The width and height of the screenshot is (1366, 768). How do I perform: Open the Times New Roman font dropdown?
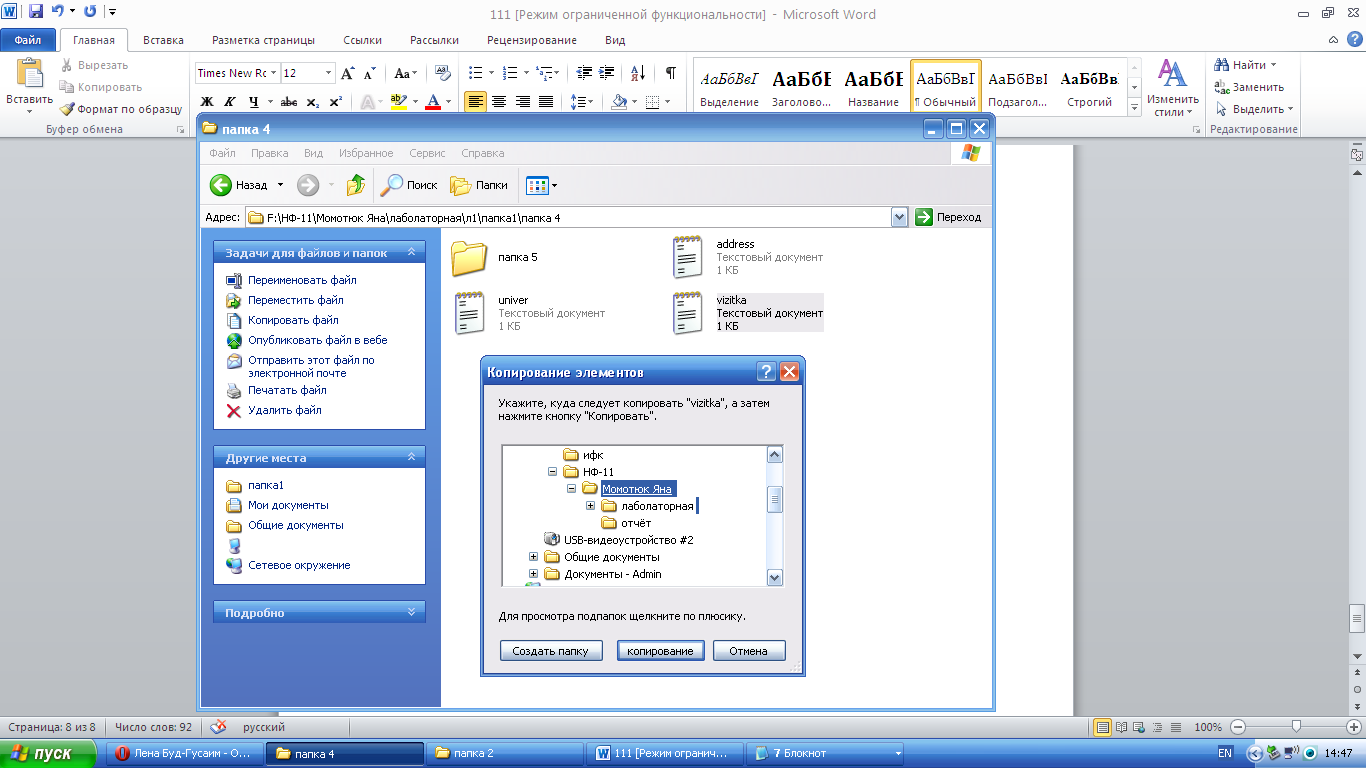click(x=273, y=73)
